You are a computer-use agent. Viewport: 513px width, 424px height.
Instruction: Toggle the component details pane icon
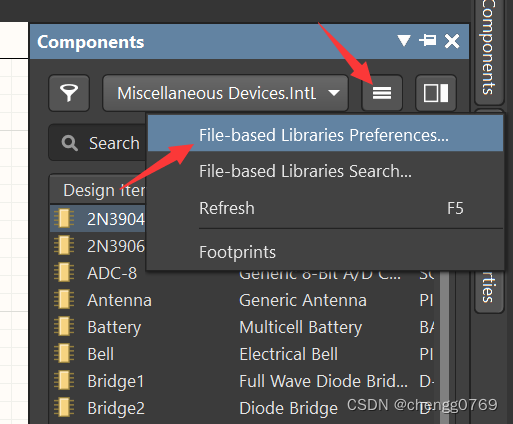436,93
